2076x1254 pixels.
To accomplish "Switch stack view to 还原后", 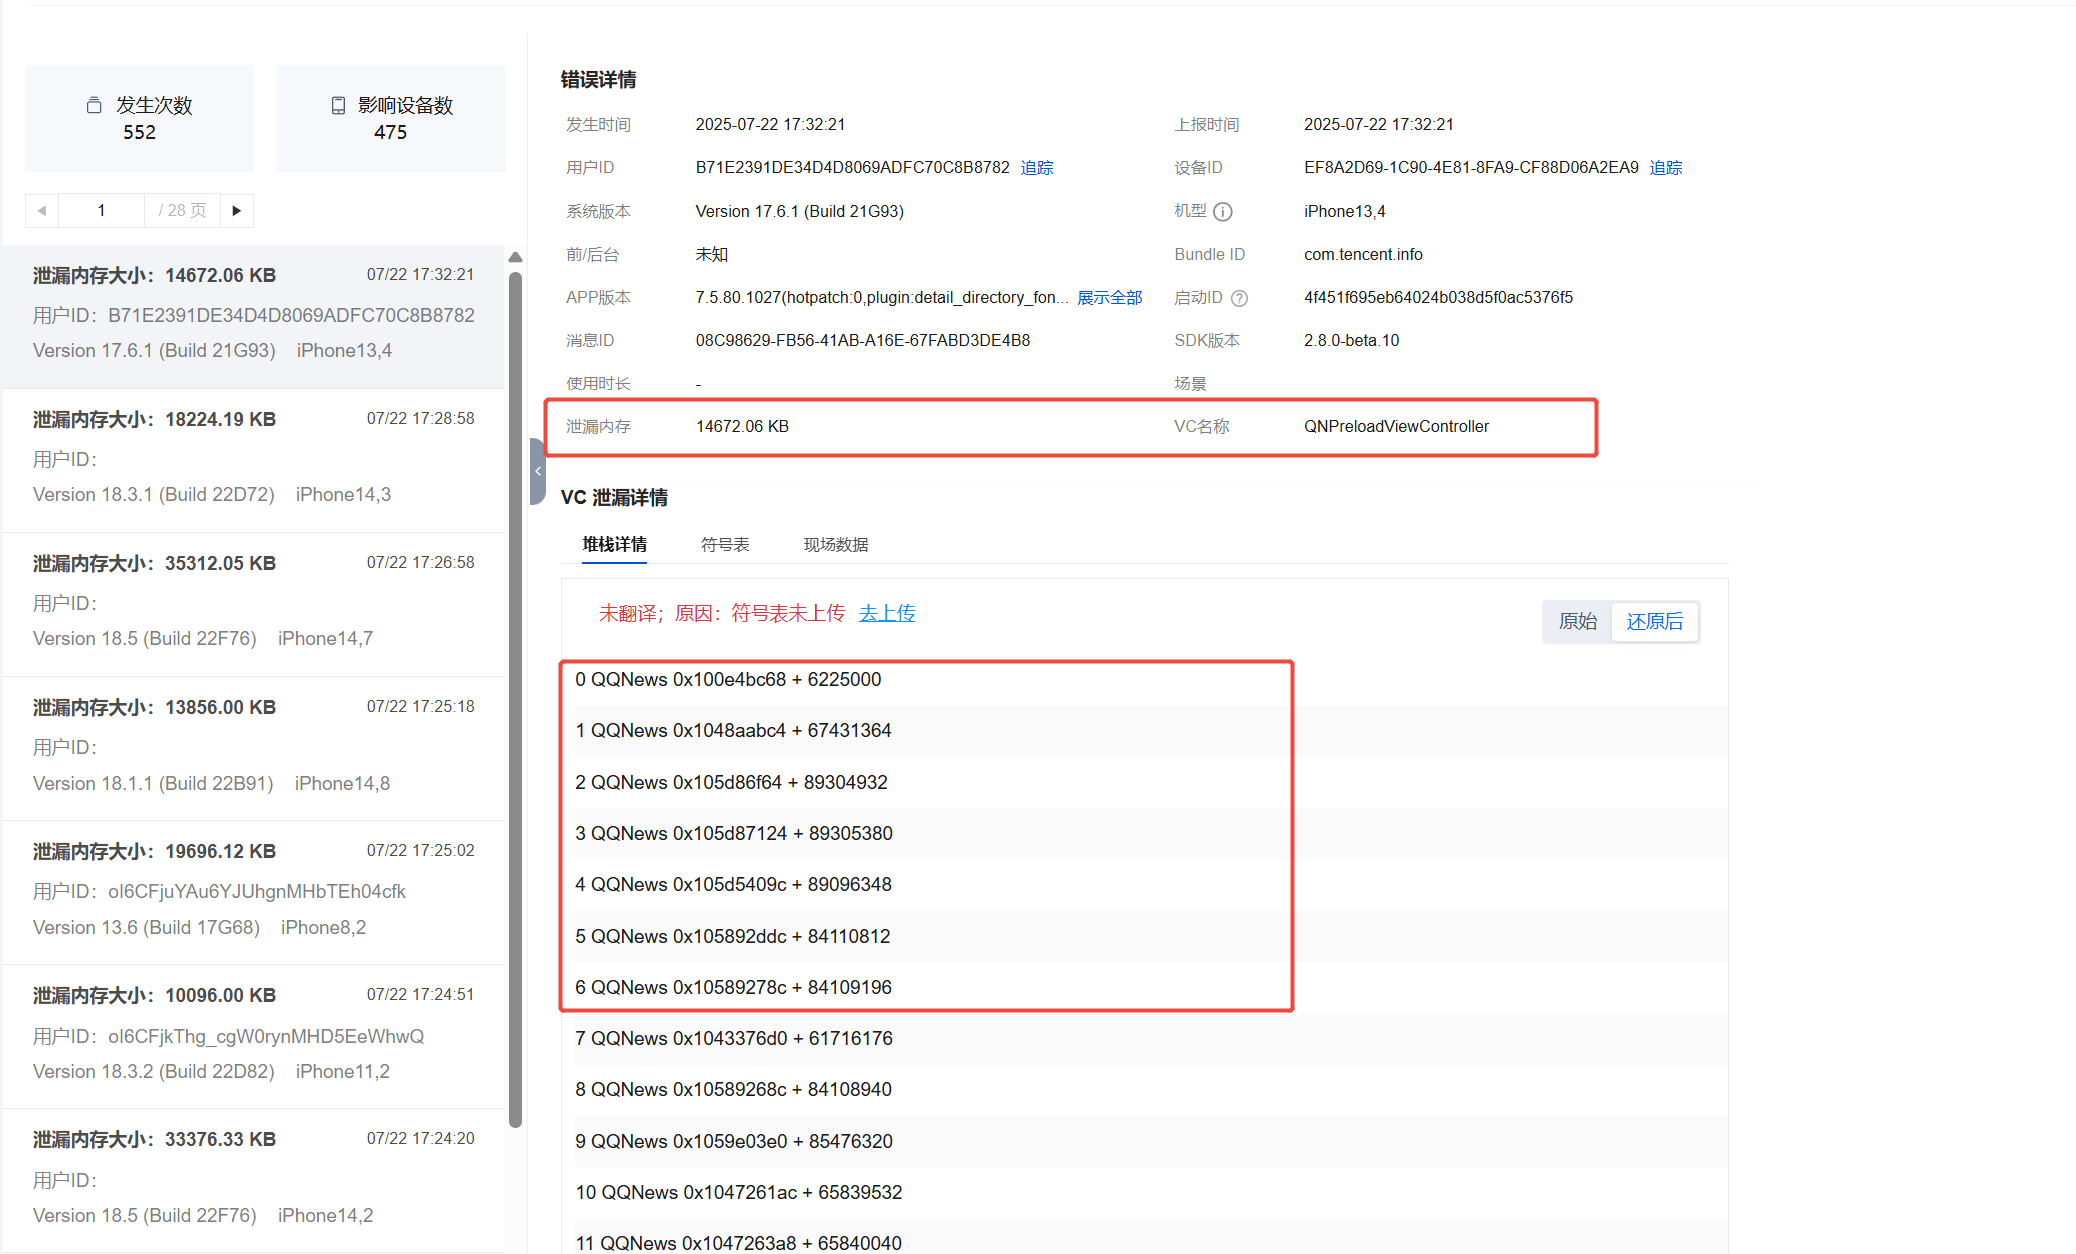I will point(1654,622).
